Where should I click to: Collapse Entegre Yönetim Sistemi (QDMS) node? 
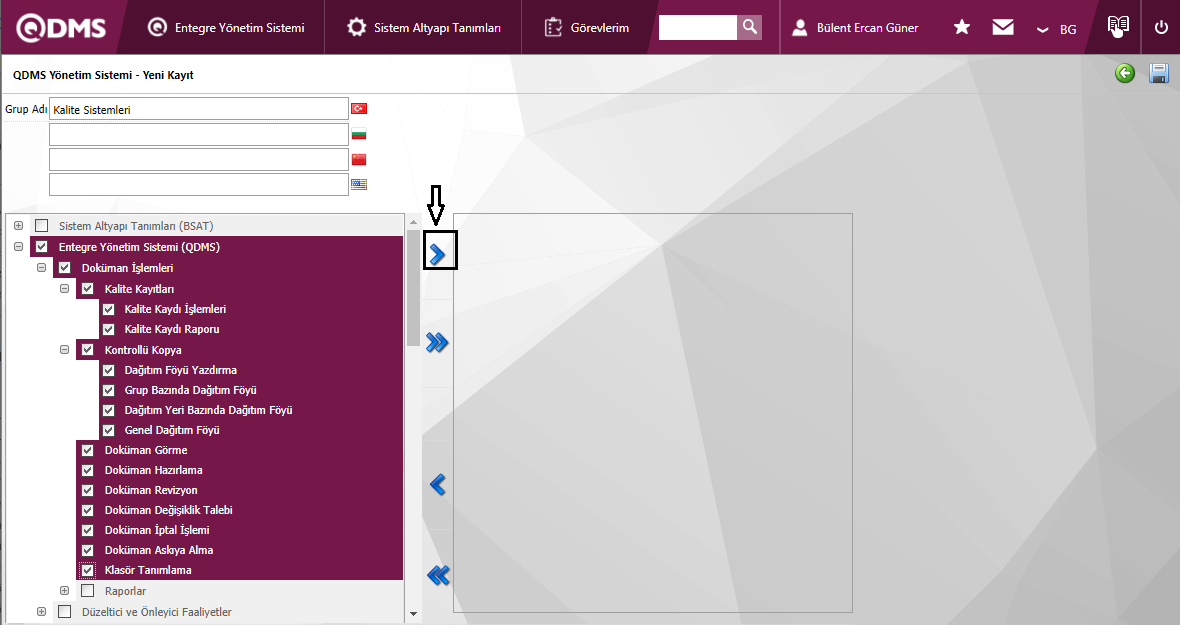coord(18,247)
